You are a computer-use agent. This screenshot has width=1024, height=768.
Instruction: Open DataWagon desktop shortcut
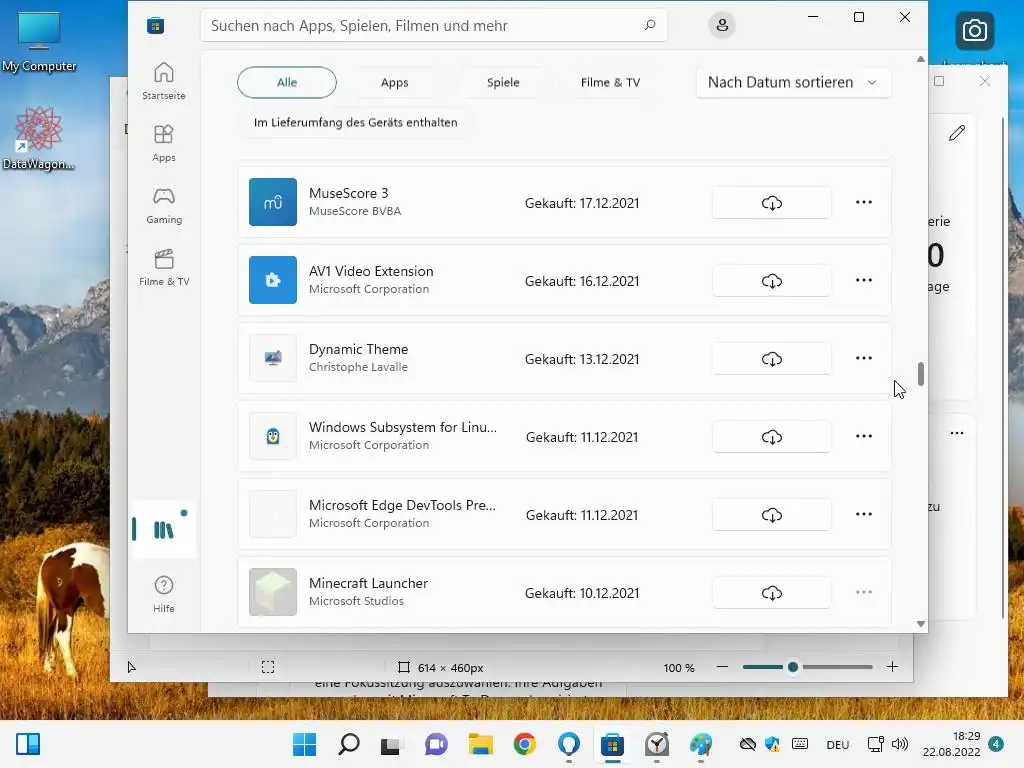(39, 138)
